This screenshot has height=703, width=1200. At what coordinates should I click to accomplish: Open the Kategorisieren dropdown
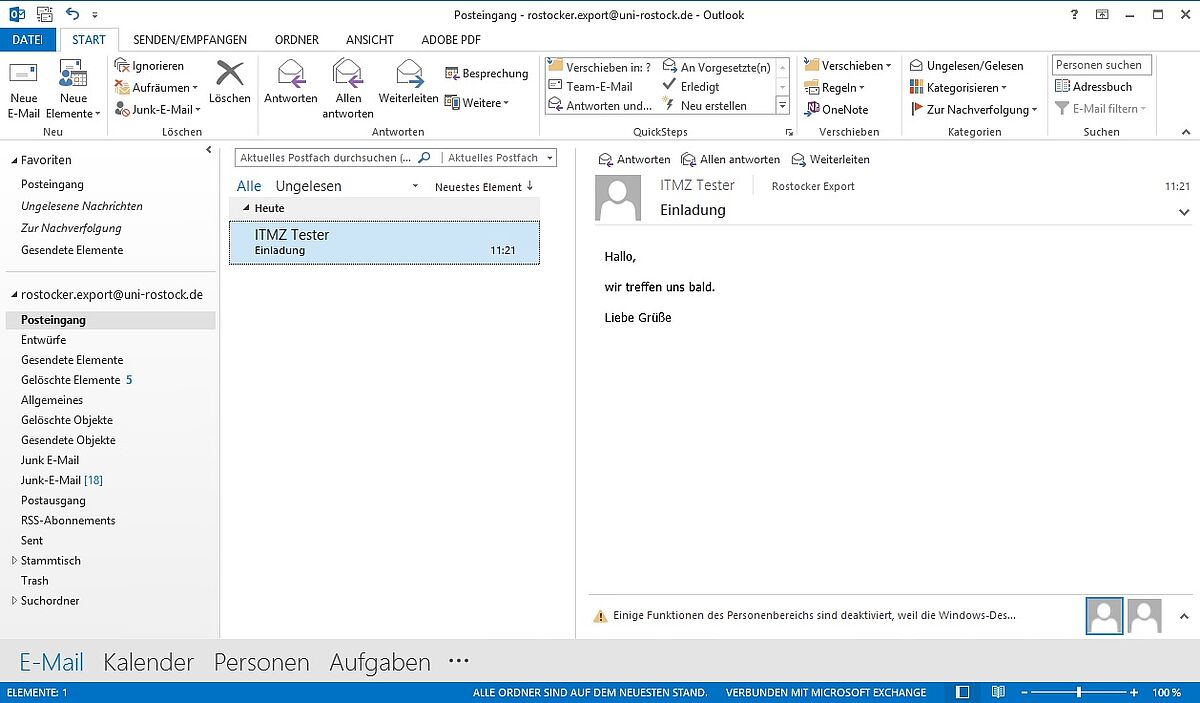pyautogui.click(x=959, y=88)
